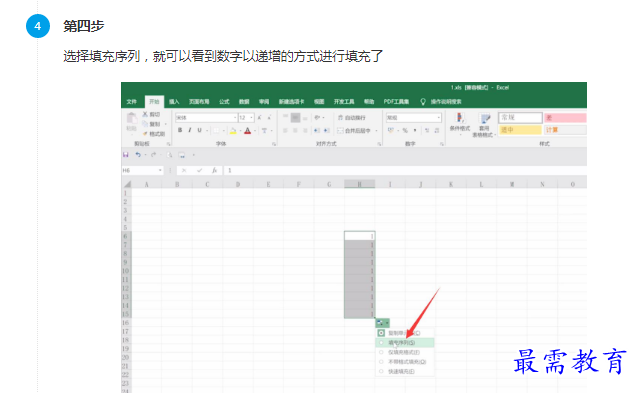635x393 pixels.
Task: Open the font size 12 dropdown
Action: pos(251,117)
